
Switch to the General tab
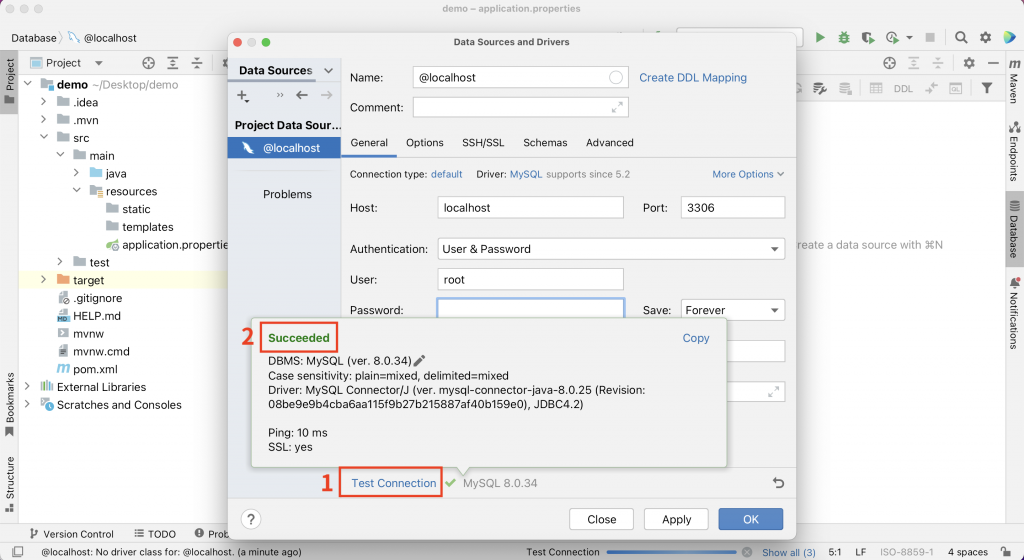369,143
